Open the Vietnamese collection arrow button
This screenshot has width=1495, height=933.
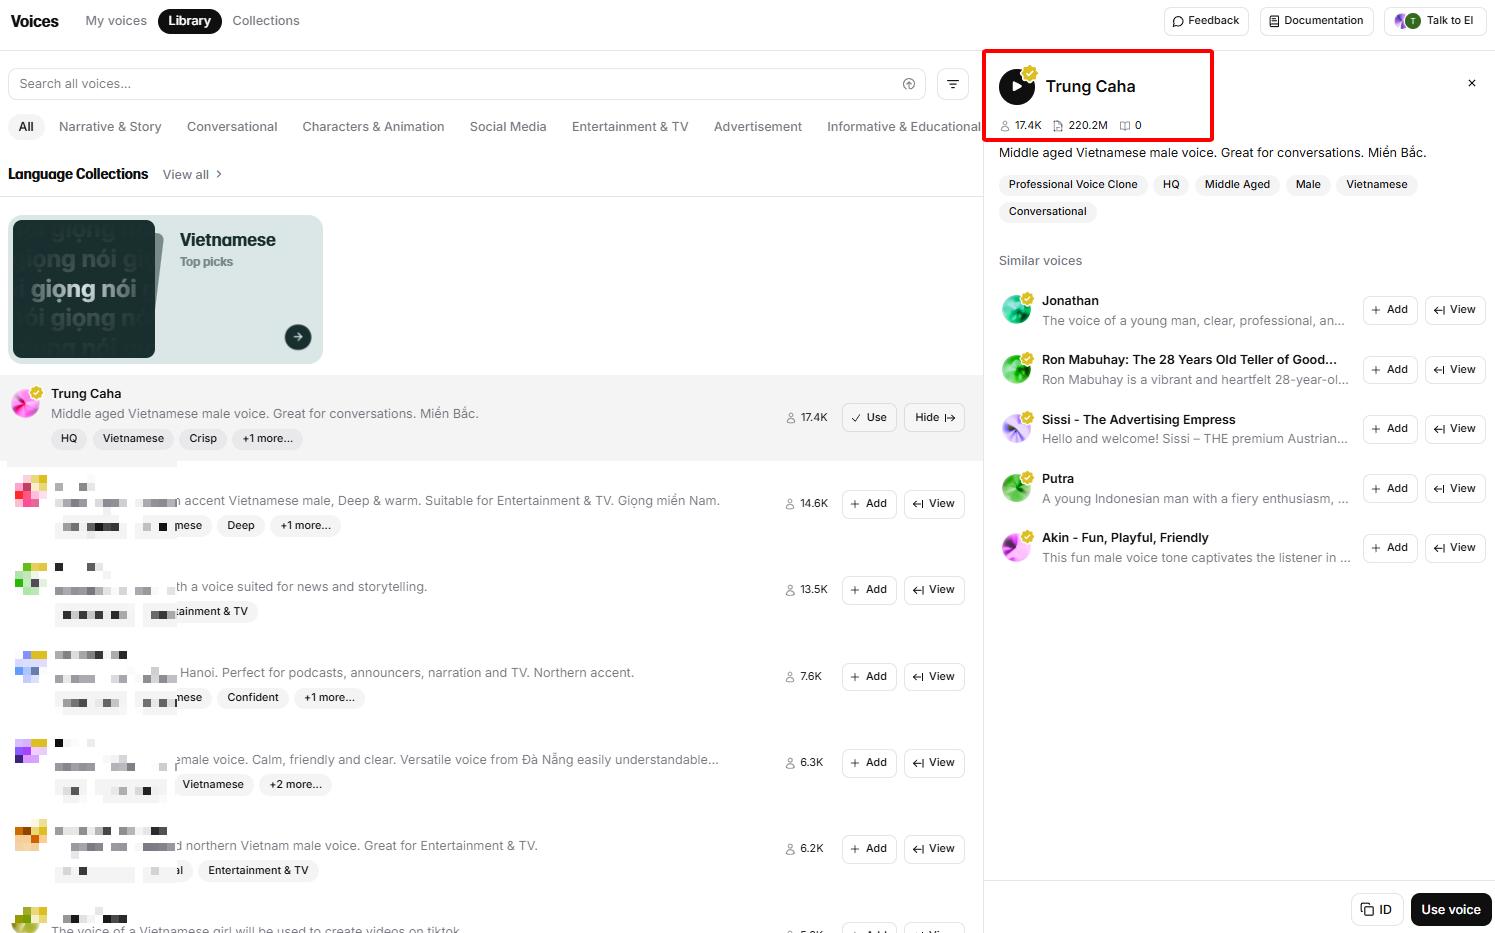(x=298, y=337)
